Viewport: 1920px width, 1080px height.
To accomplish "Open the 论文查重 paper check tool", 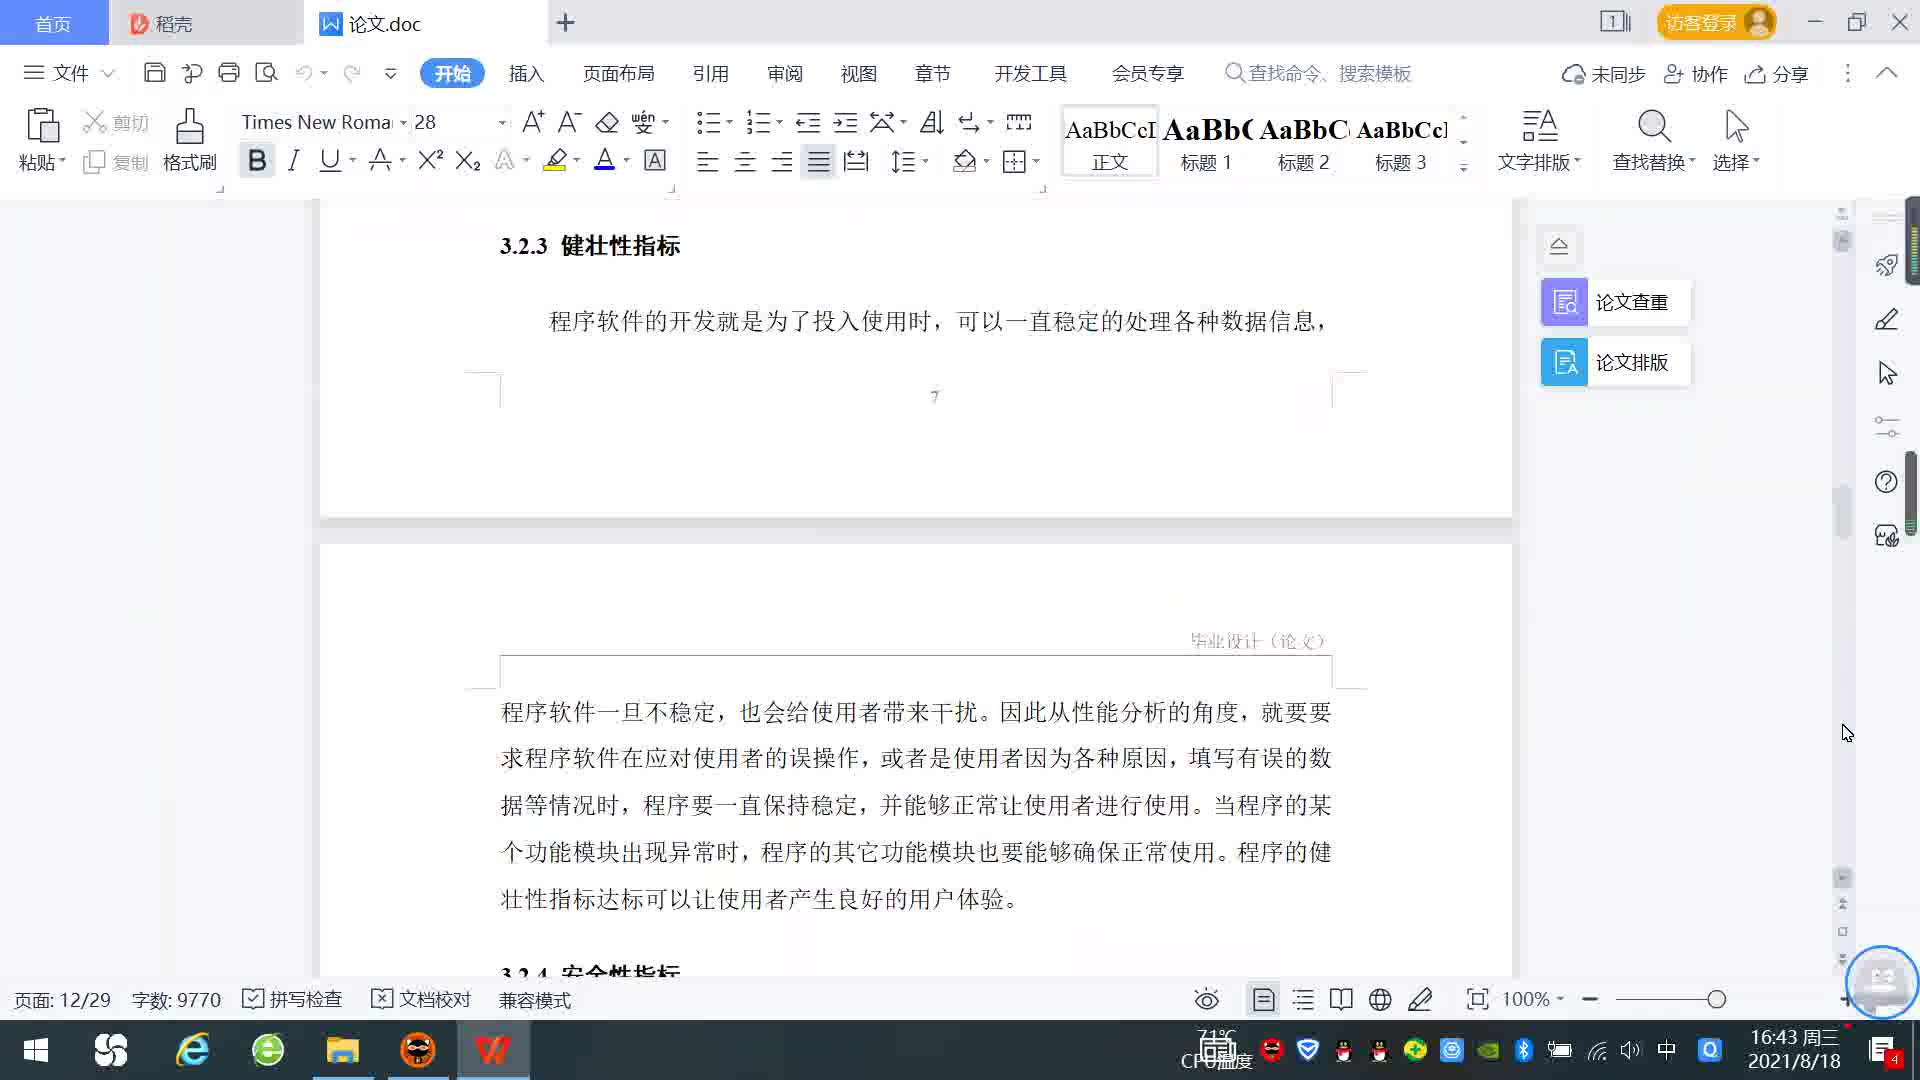I will tap(1615, 302).
